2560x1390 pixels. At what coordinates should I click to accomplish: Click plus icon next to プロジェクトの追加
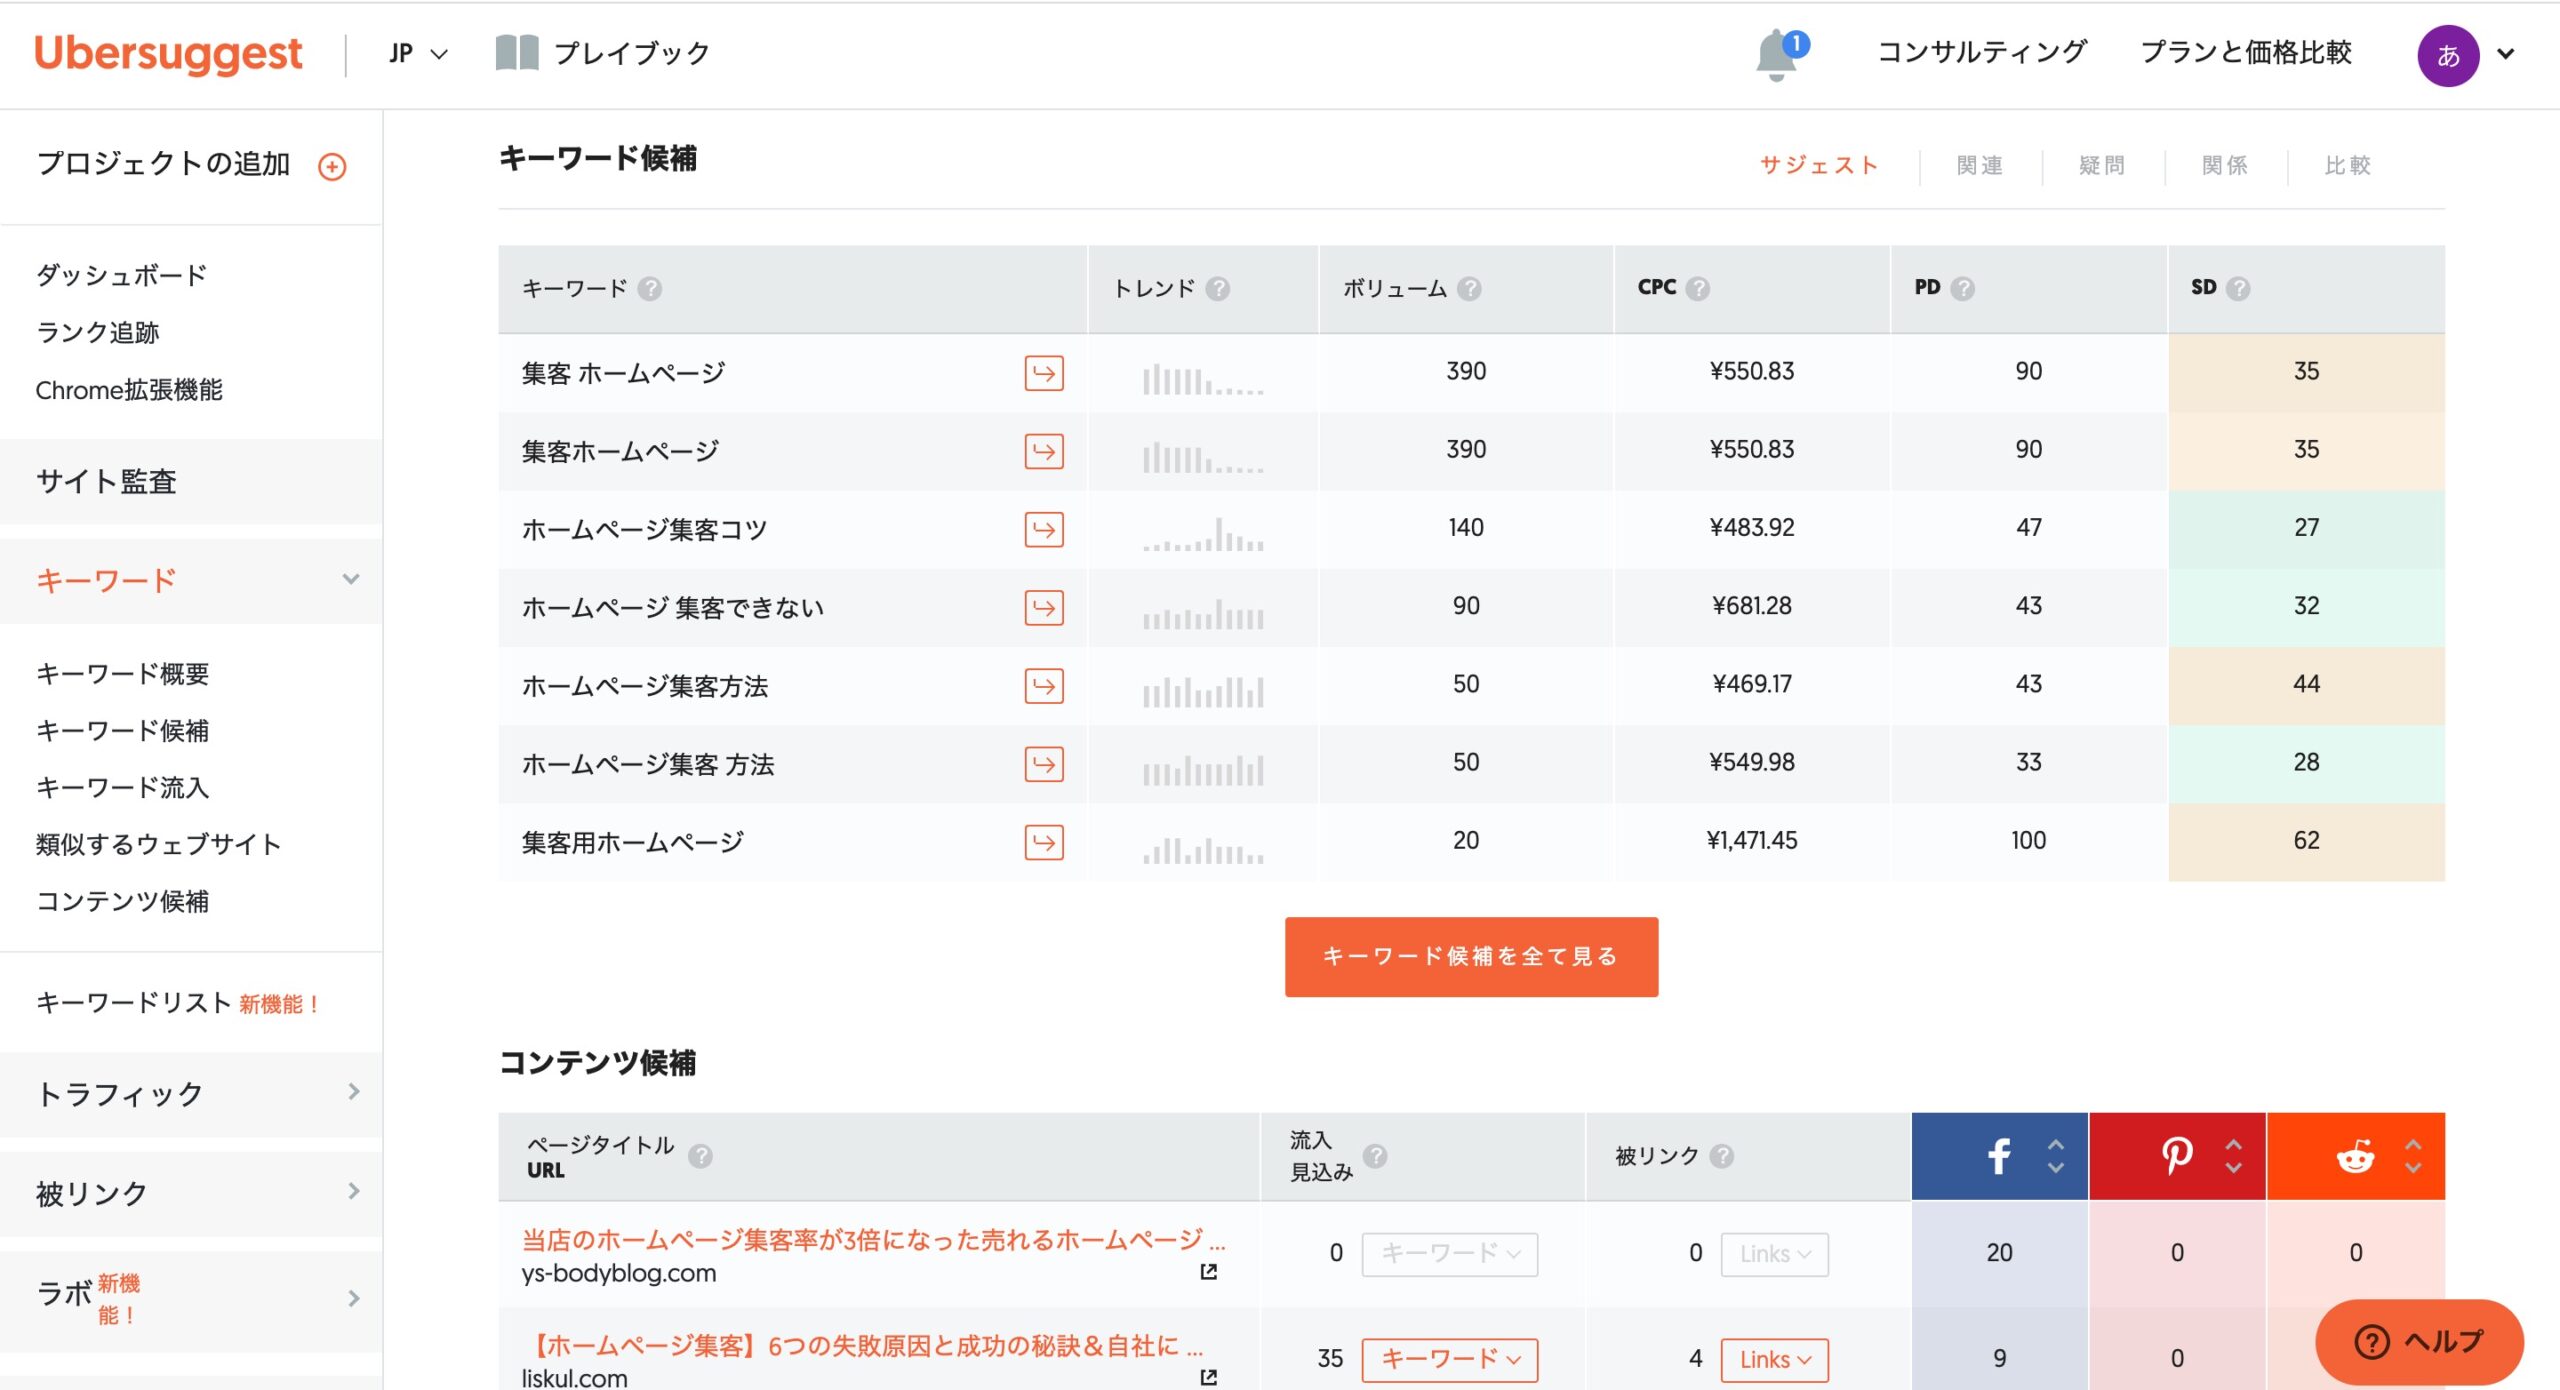tap(332, 166)
